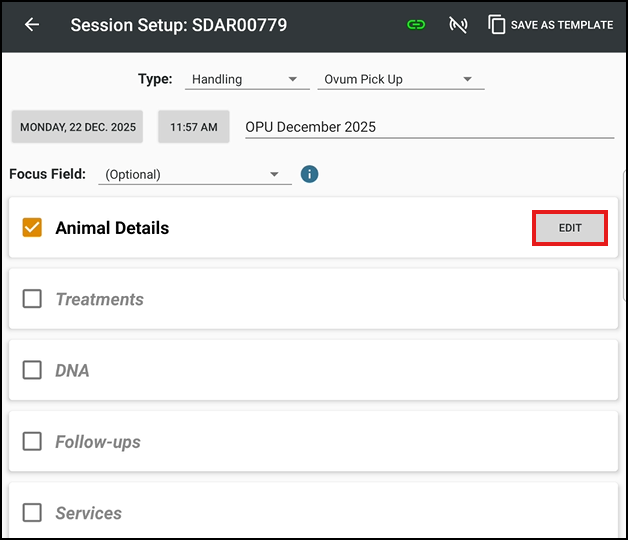This screenshot has height=540, width=628.
Task: Select the Follow-ups section label
Action: click(98, 442)
